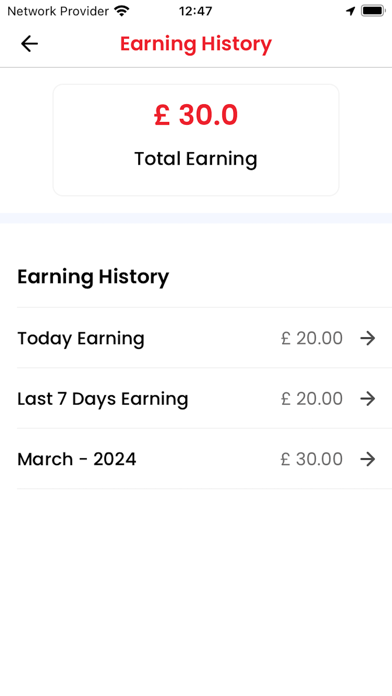
Task: Tap the Total Earning label text
Action: point(196,159)
